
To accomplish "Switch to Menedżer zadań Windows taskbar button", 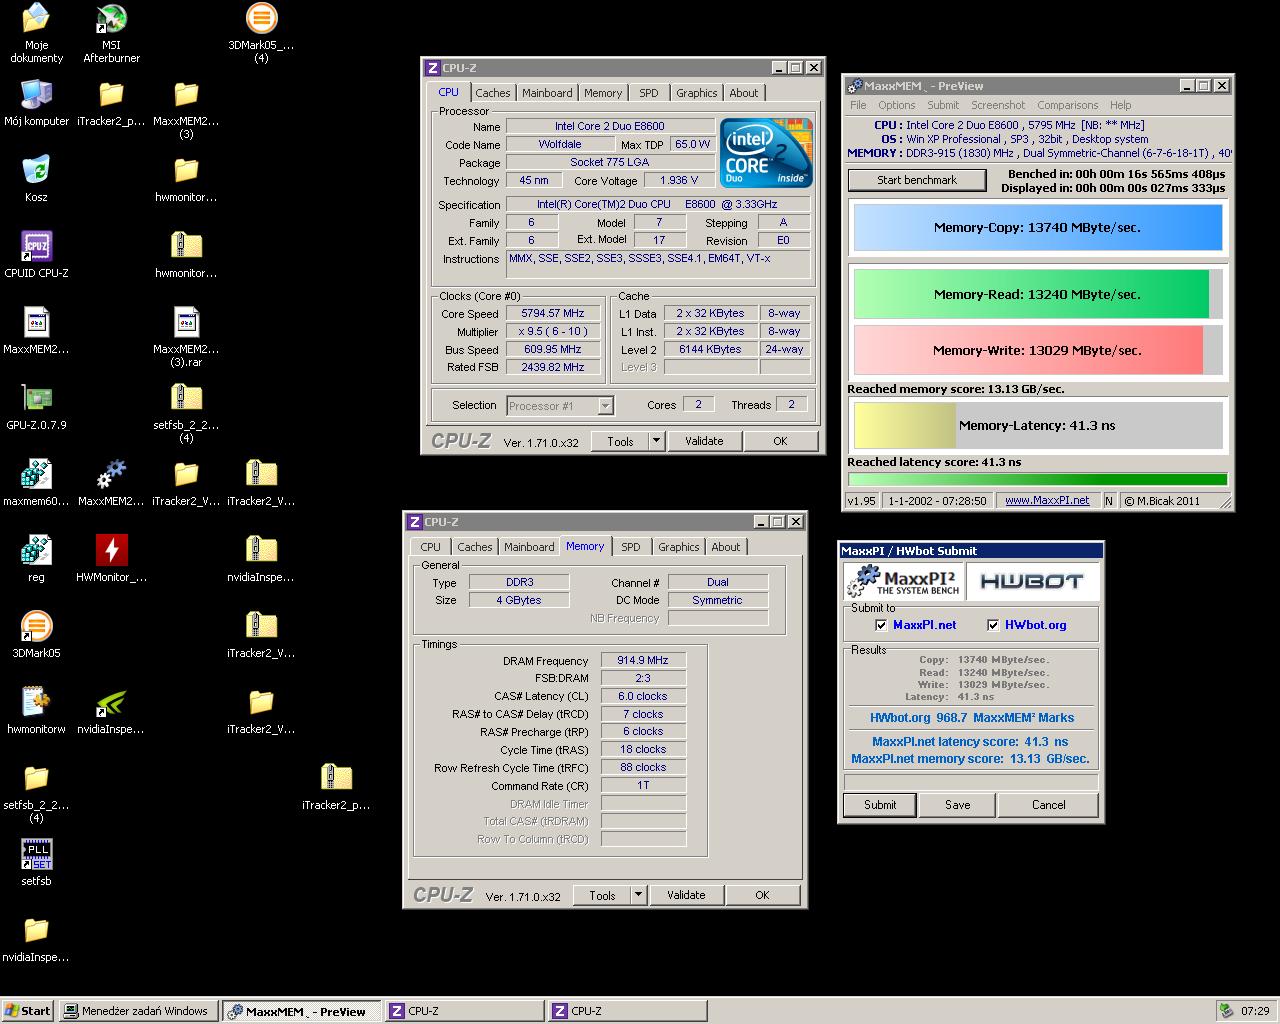I will (138, 1011).
